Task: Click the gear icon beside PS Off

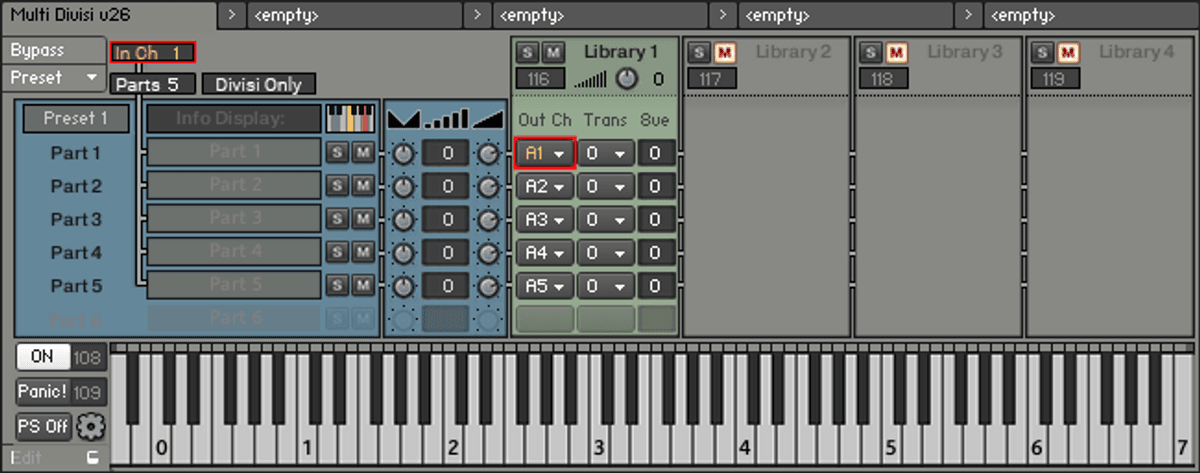Action: (x=90, y=426)
